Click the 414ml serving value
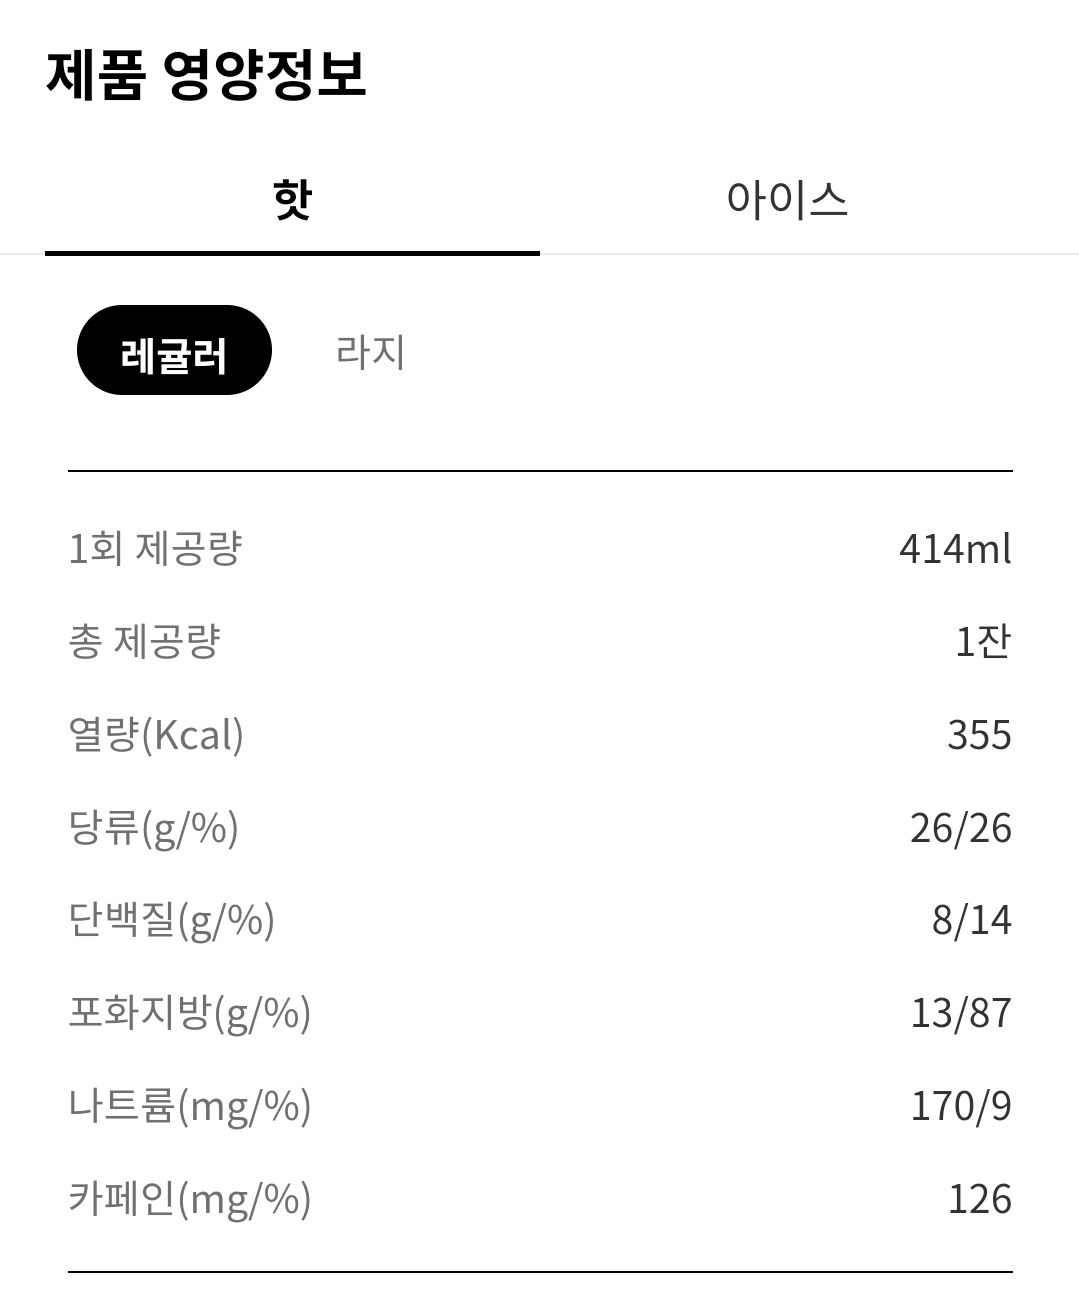 coord(955,548)
